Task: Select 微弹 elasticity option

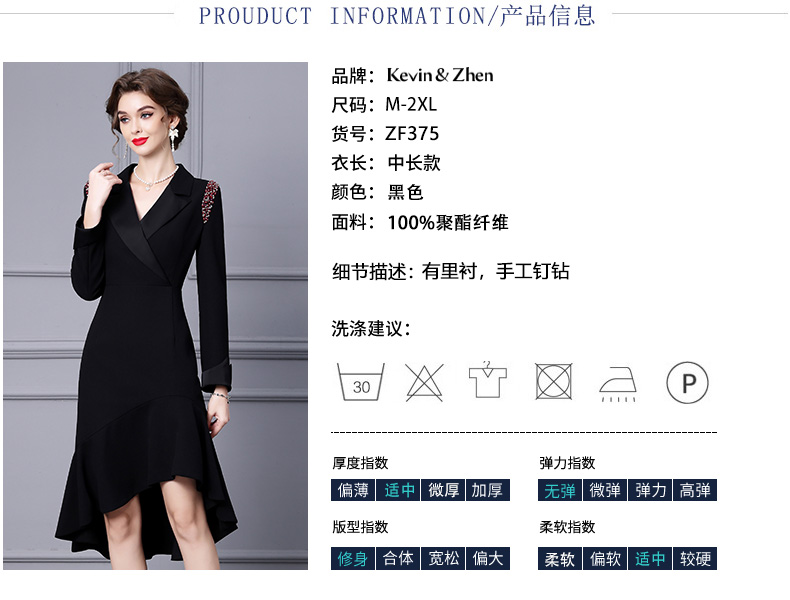Action: pos(605,490)
